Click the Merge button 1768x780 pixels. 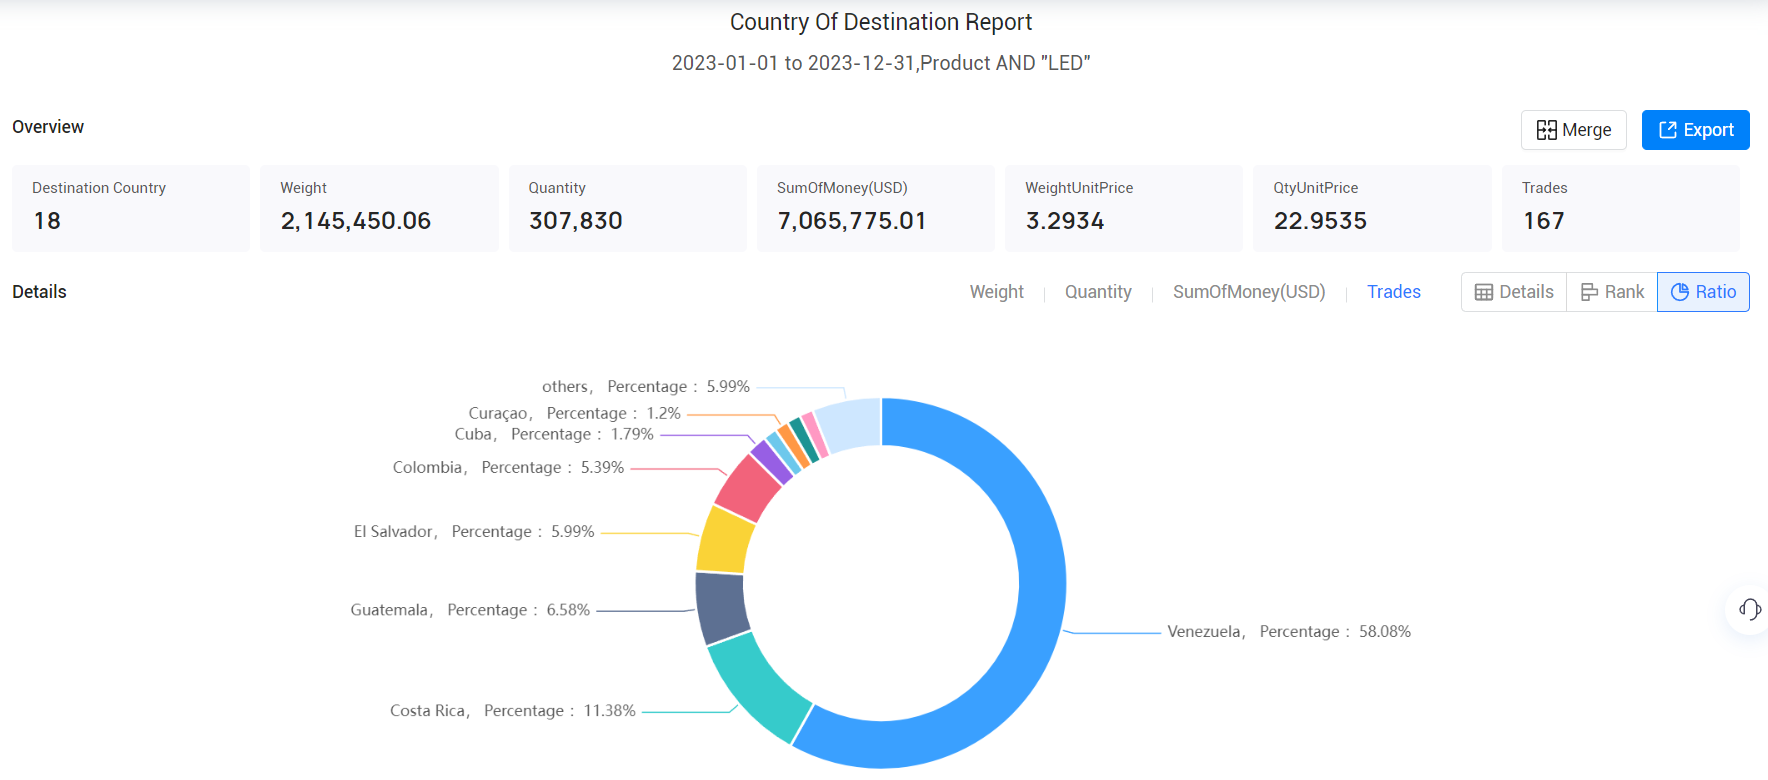(x=1573, y=130)
